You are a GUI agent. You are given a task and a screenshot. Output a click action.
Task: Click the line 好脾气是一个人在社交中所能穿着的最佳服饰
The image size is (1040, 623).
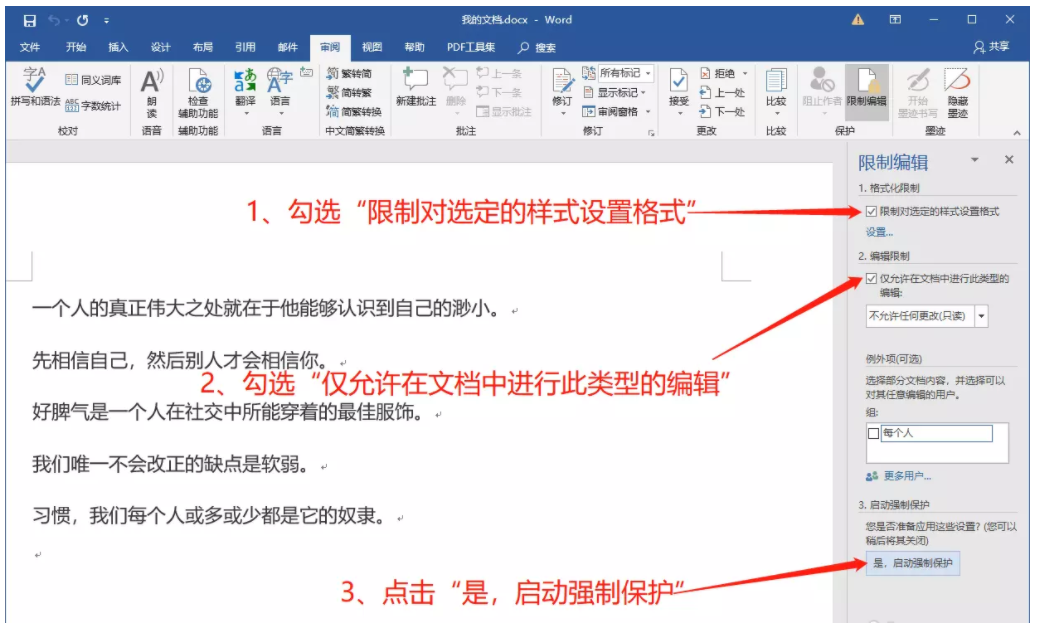click(x=228, y=413)
